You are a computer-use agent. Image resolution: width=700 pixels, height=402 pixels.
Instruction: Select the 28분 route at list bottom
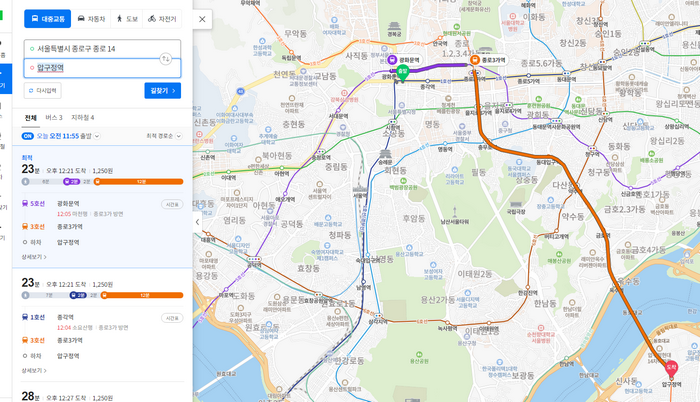click(x=102, y=393)
